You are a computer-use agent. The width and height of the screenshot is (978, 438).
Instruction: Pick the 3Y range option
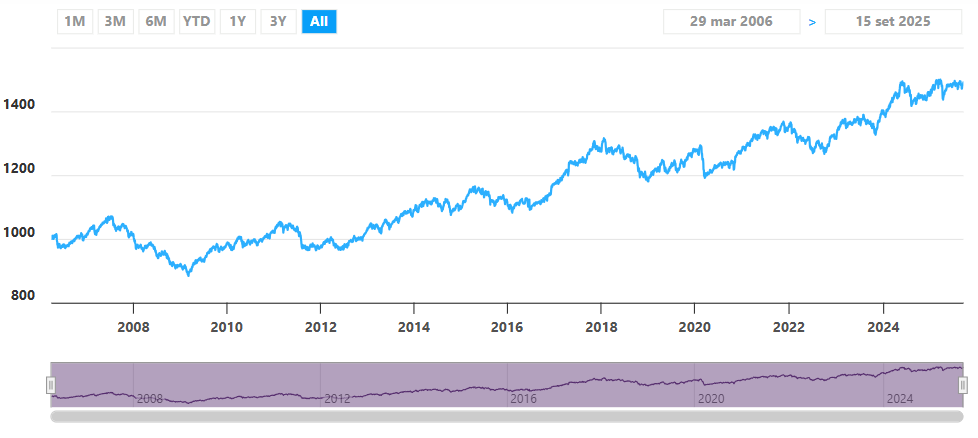(x=278, y=21)
